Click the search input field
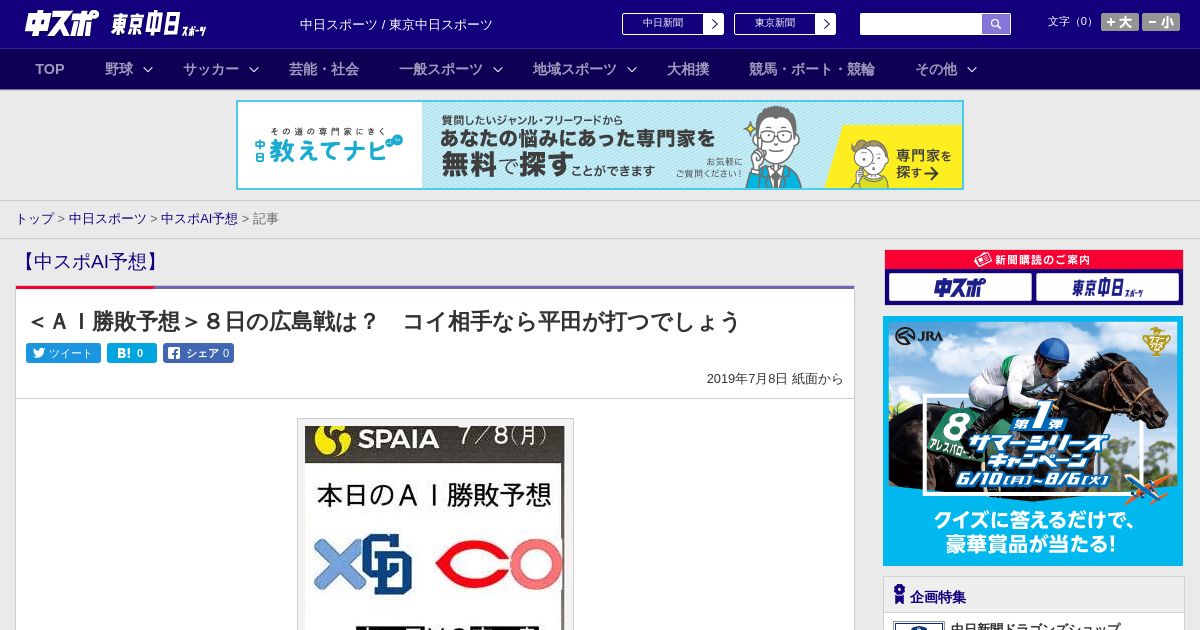The width and height of the screenshot is (1200, 630). tap(921, 24)
